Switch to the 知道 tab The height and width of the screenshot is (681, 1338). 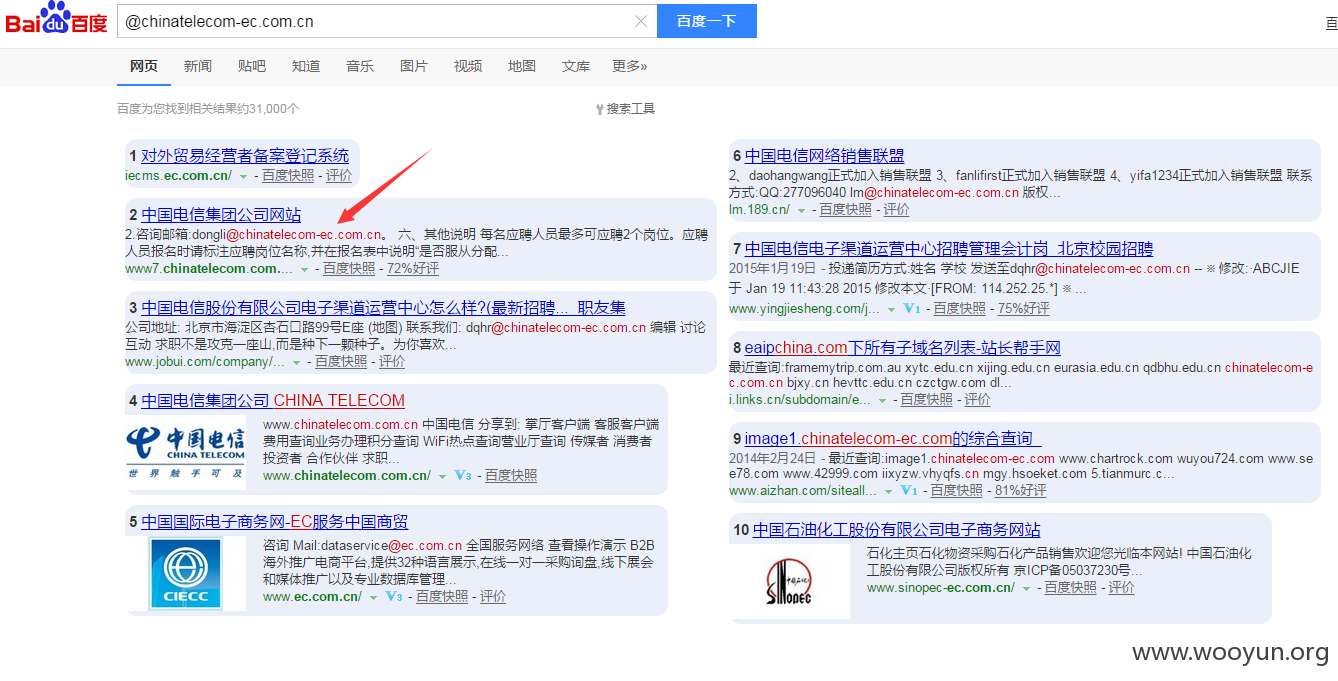point(306,66)
